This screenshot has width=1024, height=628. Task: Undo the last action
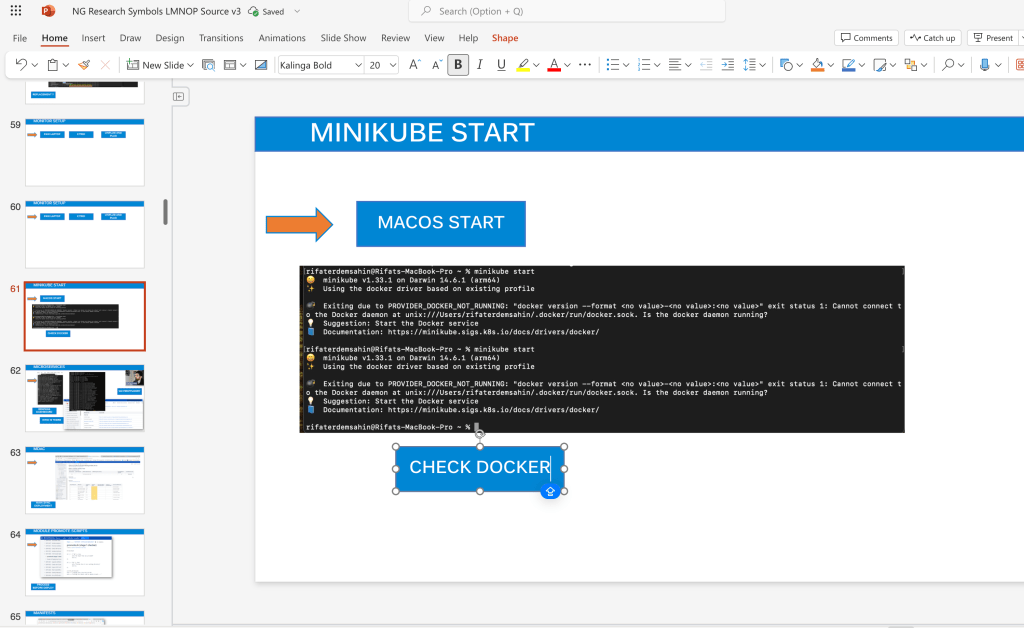21,65
